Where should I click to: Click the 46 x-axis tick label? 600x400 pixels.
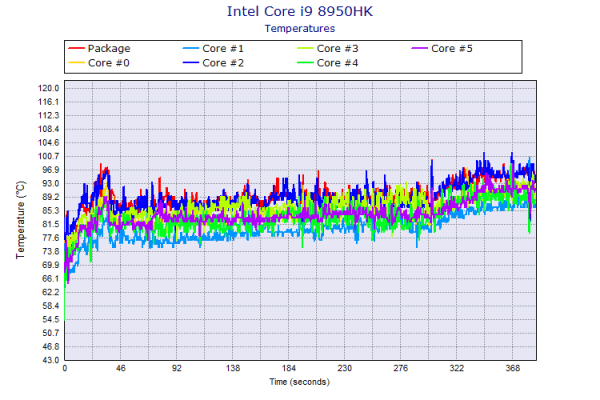[121, 368]
